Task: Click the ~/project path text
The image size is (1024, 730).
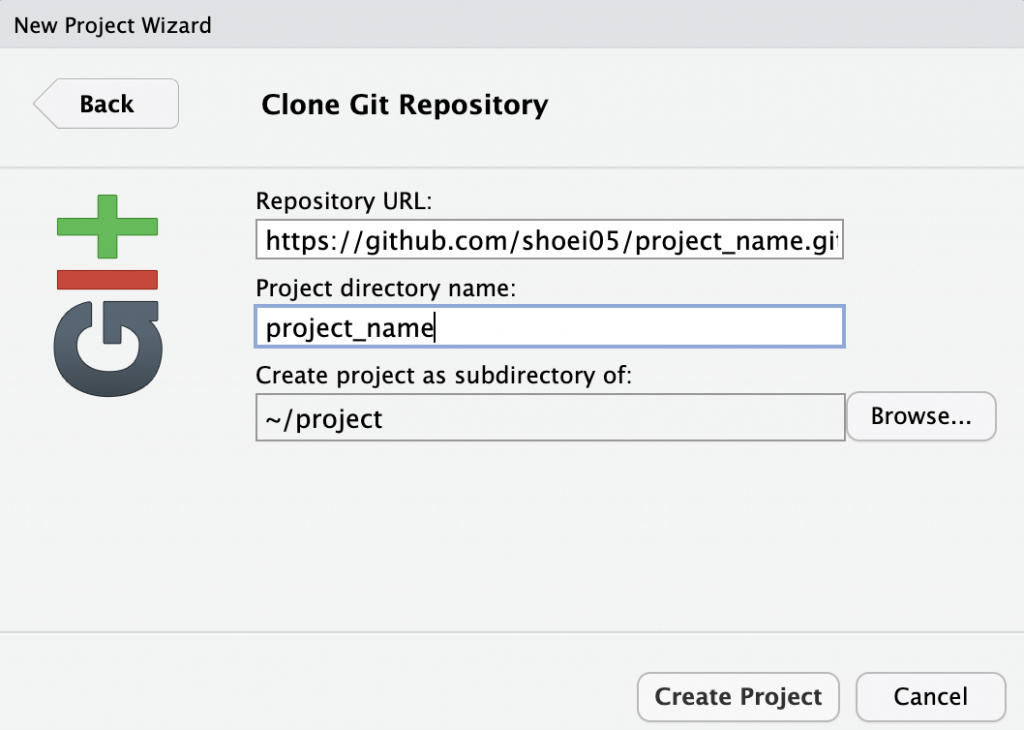Action: pos(324,418)
